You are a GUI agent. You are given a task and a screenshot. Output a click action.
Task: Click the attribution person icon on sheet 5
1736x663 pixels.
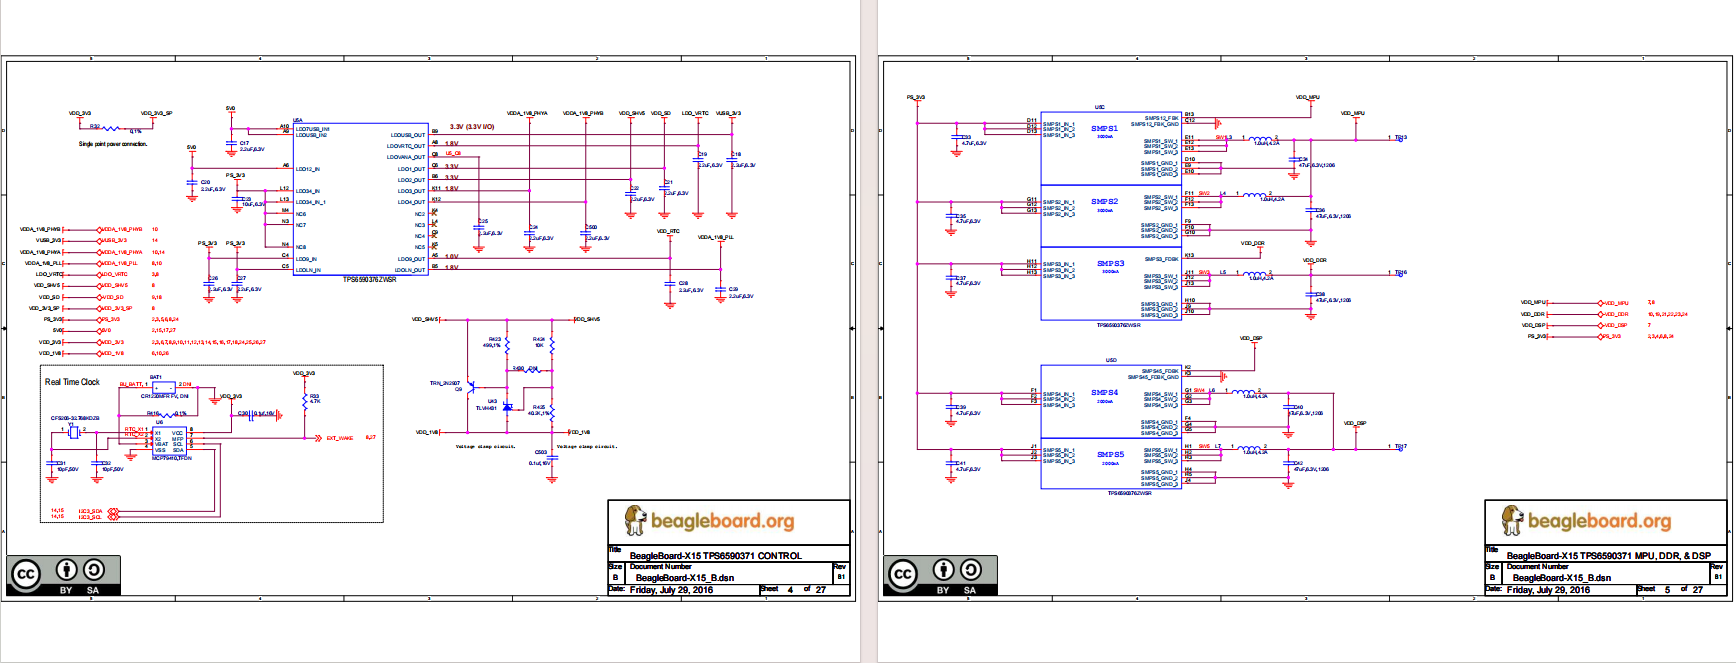943,570
